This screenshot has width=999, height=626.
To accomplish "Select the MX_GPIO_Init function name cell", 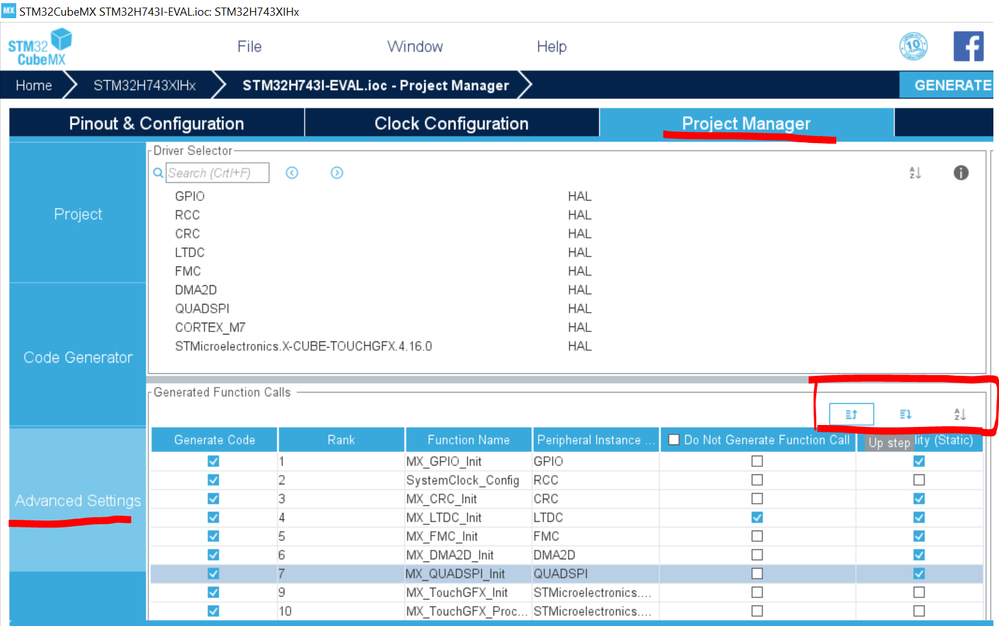I will (x=468, y=461).
